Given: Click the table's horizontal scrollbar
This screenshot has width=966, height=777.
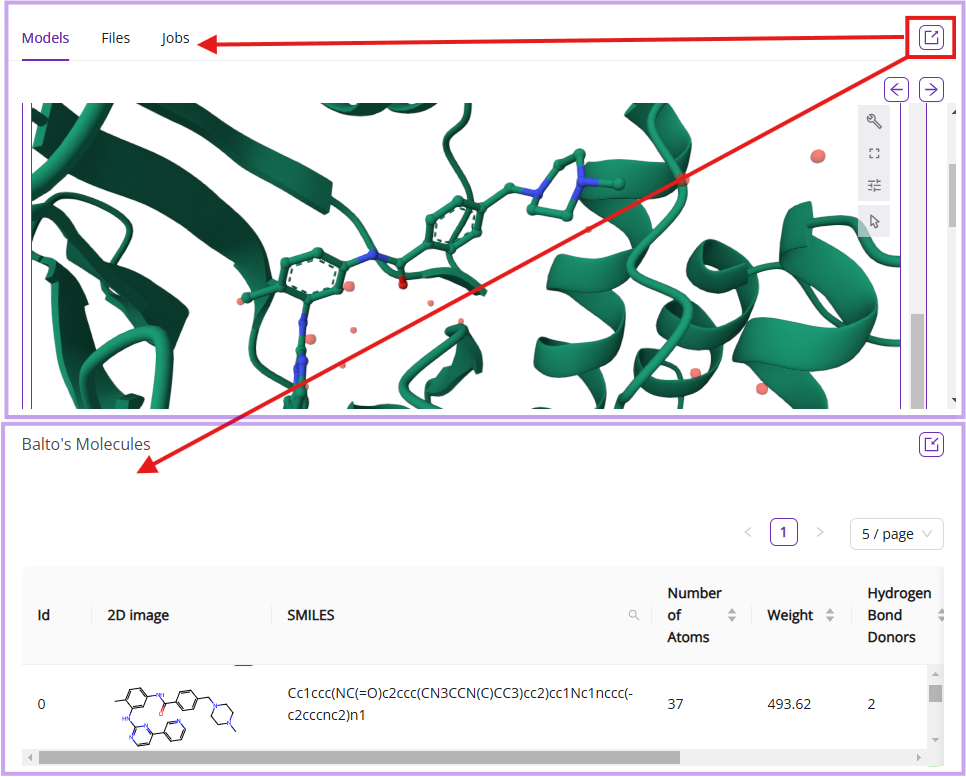Looking at the screenshot, I should pyautogui.click(x=358, y=757).
